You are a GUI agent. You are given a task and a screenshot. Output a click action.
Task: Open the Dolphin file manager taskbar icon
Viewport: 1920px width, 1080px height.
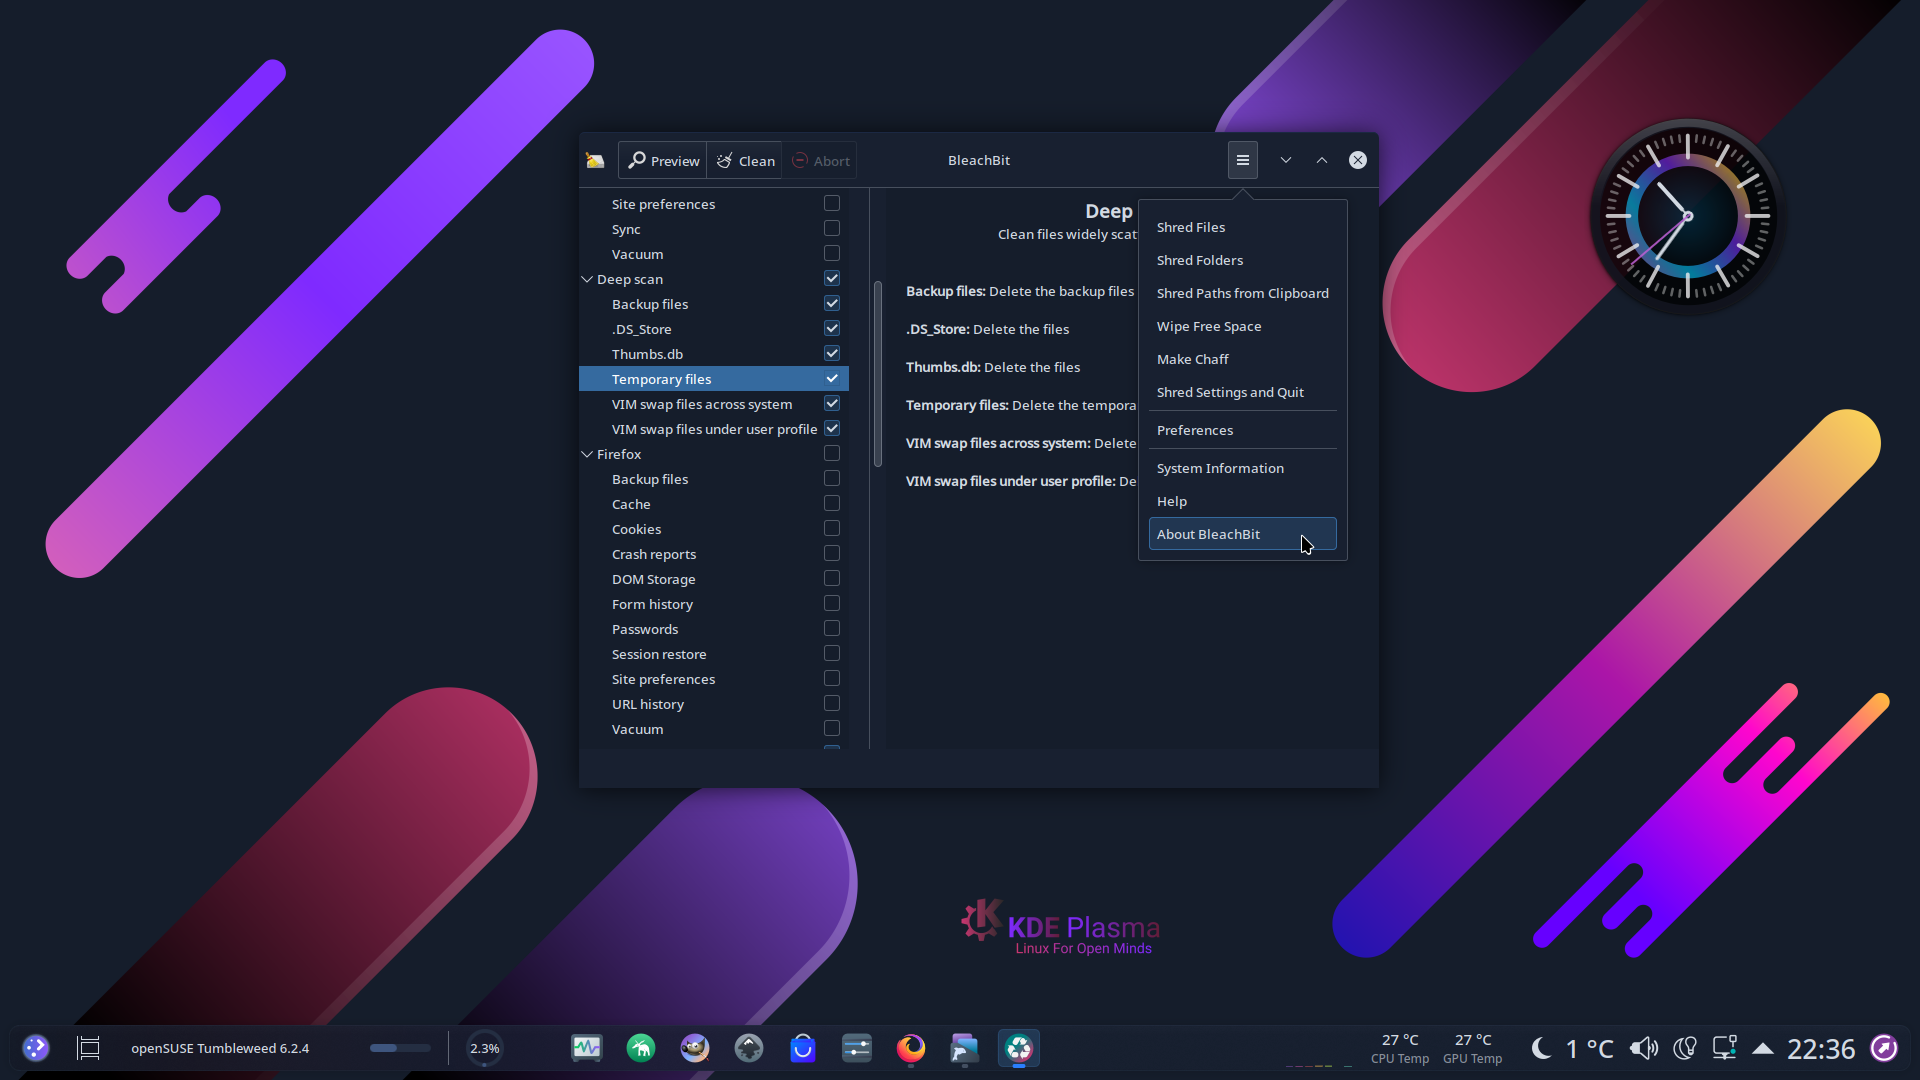click(x=965, y=1048)
